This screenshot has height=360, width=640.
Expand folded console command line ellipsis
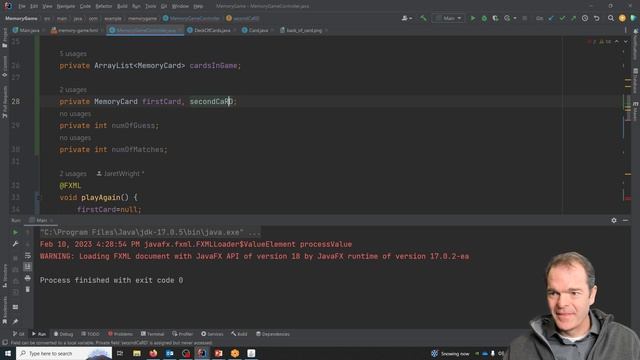[x=254, y=232]
